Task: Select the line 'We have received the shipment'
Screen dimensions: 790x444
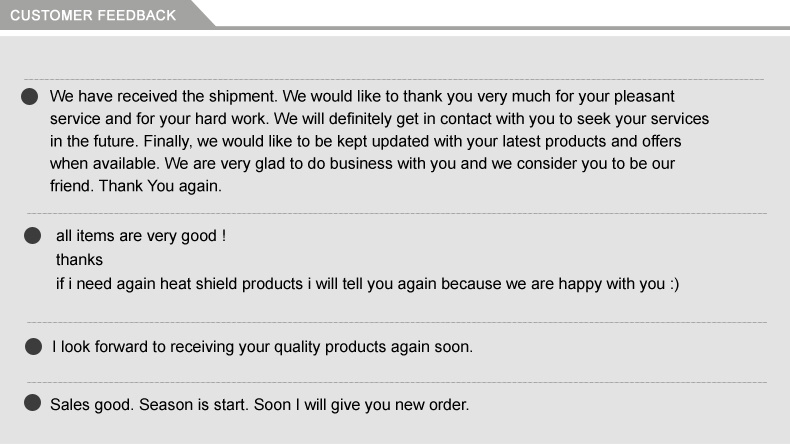Action: pos(362,96)
